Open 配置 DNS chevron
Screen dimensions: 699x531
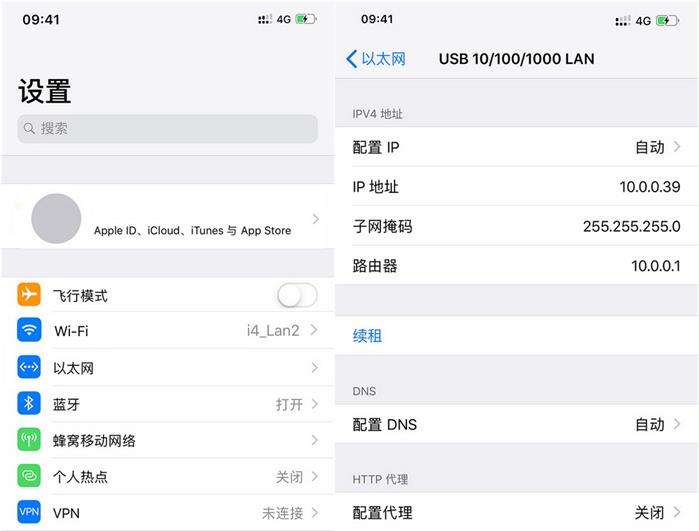[x=677, y=424]
